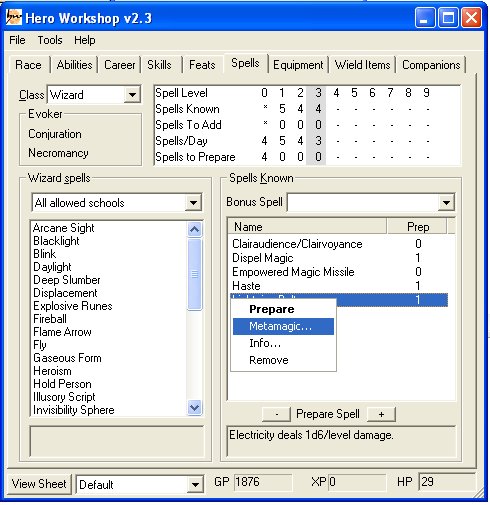
Task: Select Info in the context menu
Action: [283, 343]
